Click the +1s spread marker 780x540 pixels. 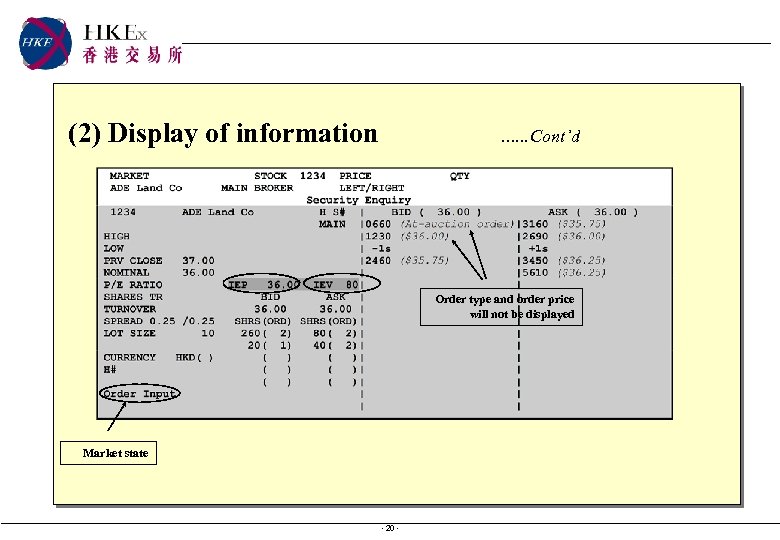[x=538, y=249]
